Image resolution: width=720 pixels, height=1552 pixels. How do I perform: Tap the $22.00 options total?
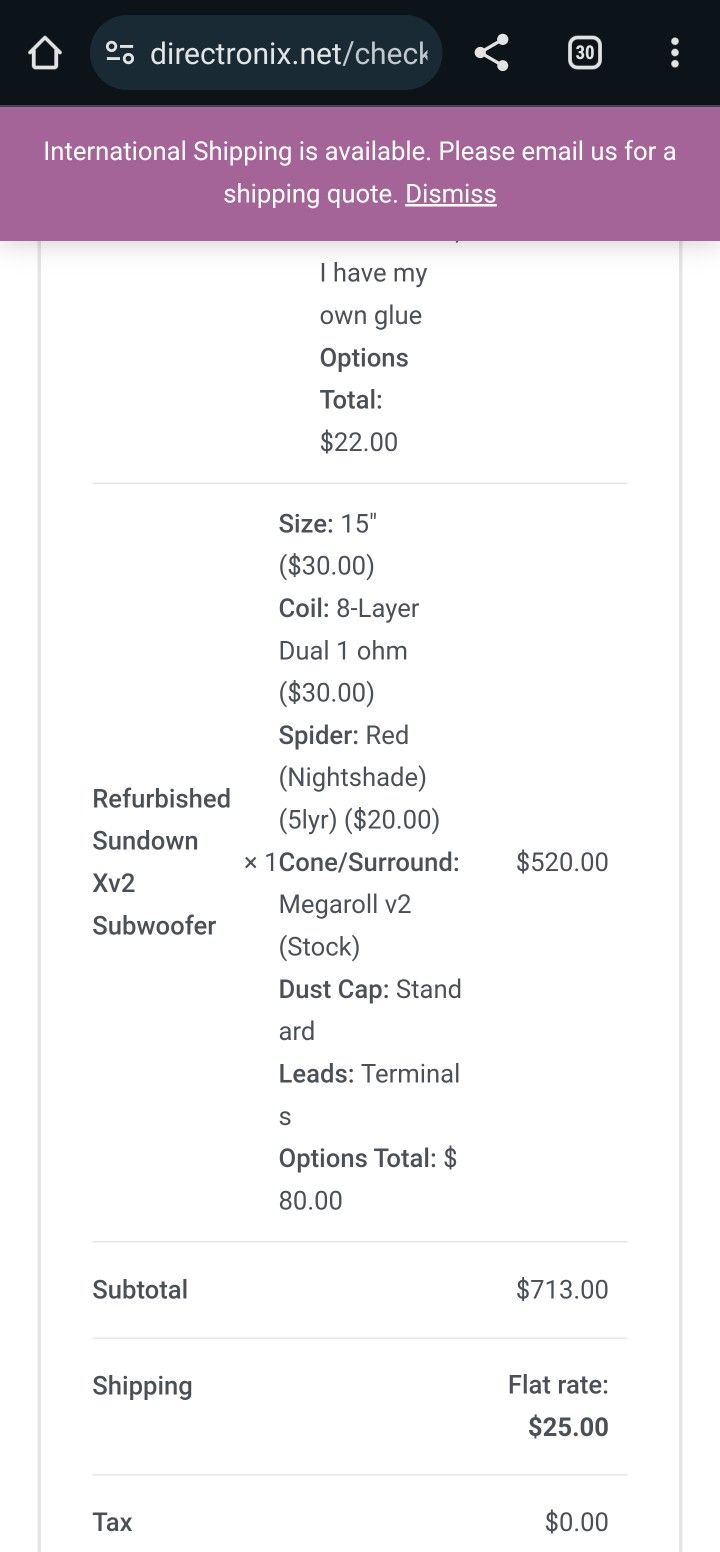click(359, 442)
